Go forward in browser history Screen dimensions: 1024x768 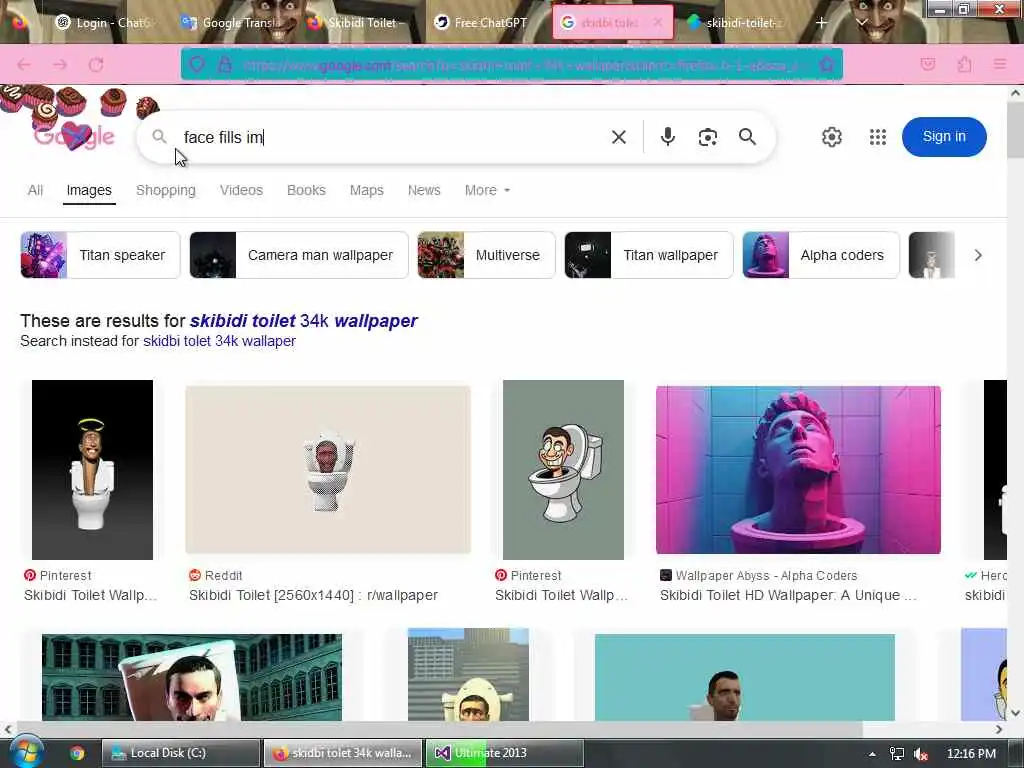coord(60,64)
